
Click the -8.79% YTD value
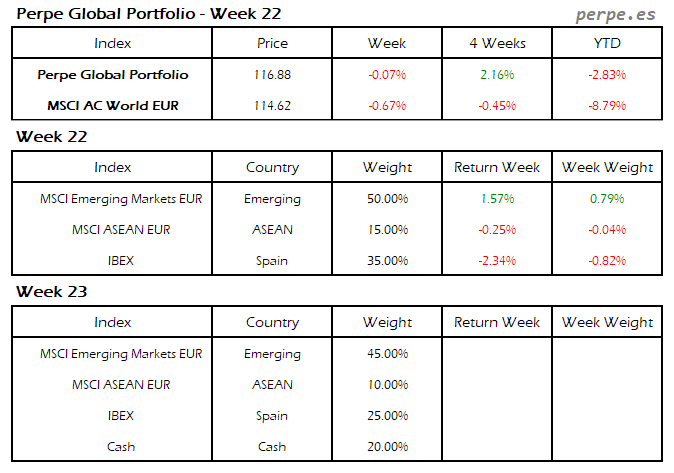tap(607, 106)
